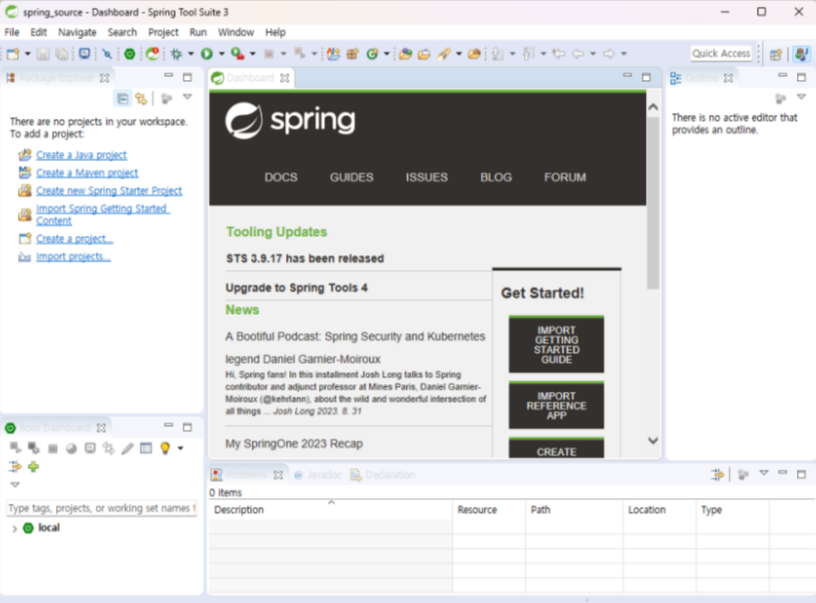
Task: Click the Open Task folder icon
Action: coord(424,54)
